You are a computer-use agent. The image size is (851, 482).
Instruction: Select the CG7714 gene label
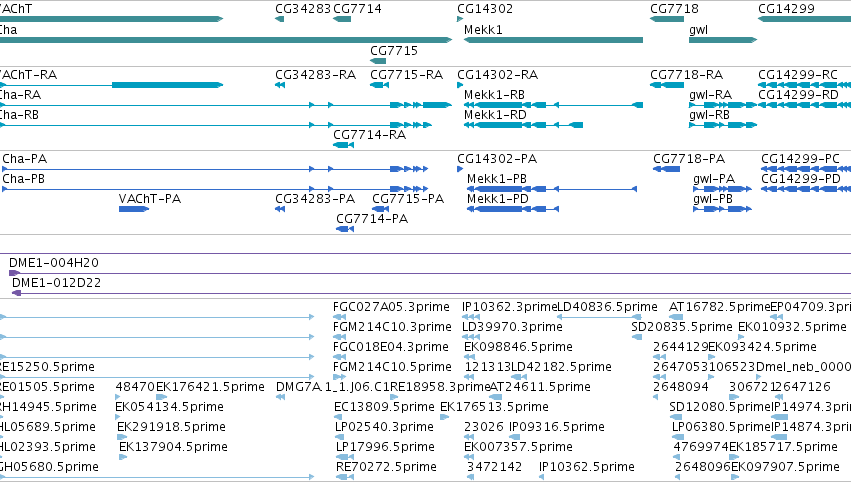click(x=357, y=9)
